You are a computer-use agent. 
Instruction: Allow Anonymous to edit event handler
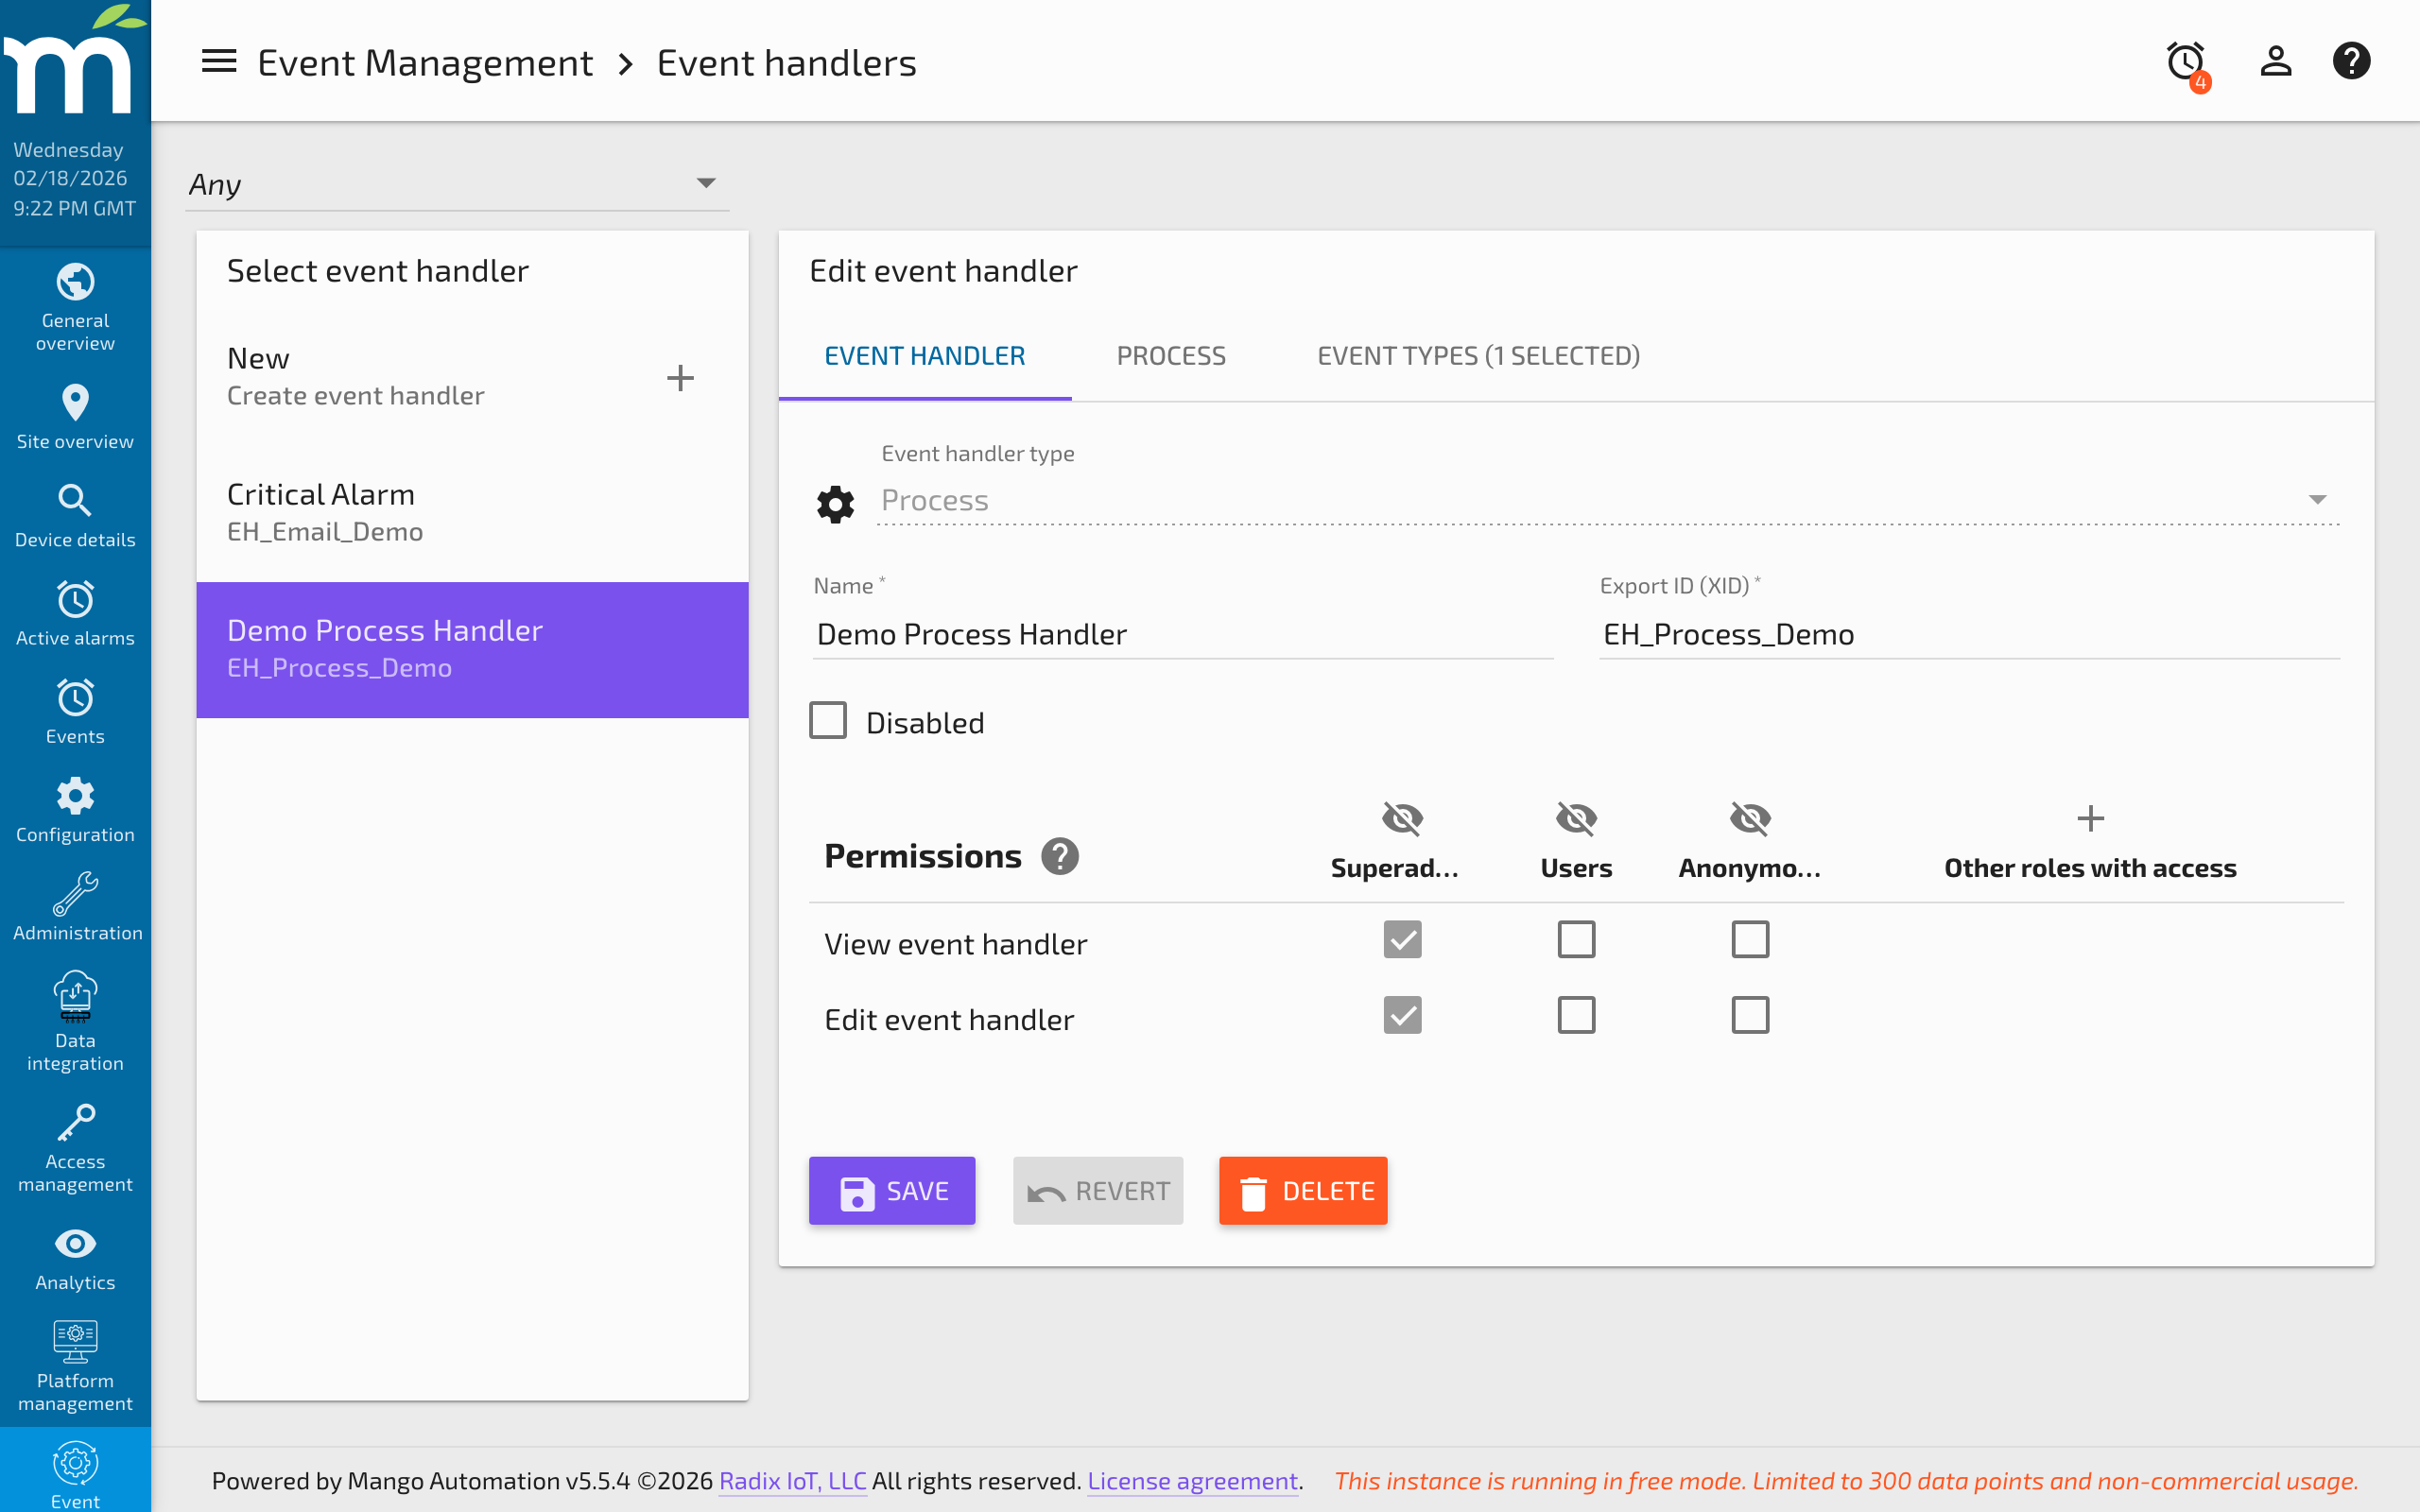pyautogui.click(x=1749, y=1015)
